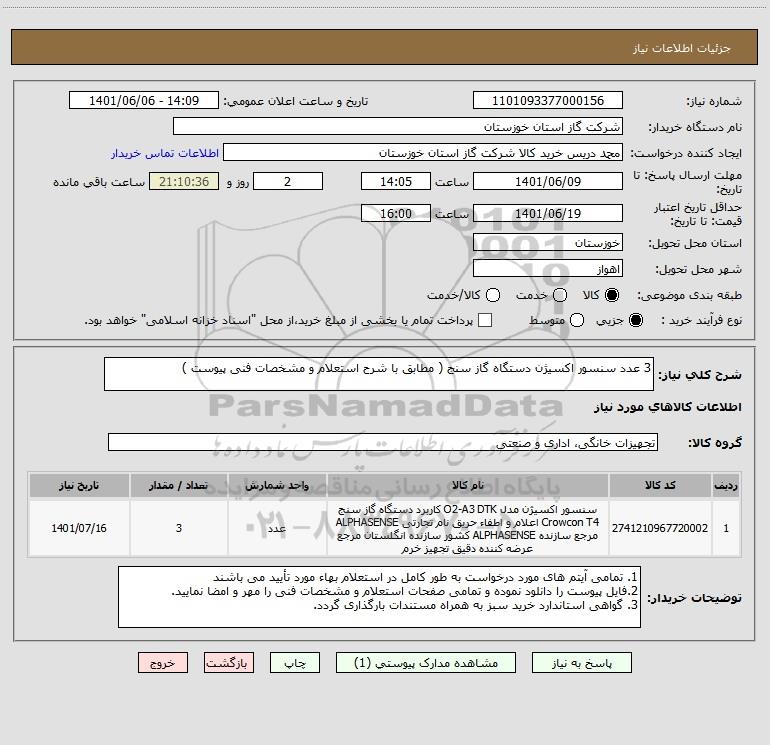The height and width of the screenshot is (745, 770).
Task: Click the تعداد / مقدار column header
Action: pyautogui.click(x=179, y=485)
